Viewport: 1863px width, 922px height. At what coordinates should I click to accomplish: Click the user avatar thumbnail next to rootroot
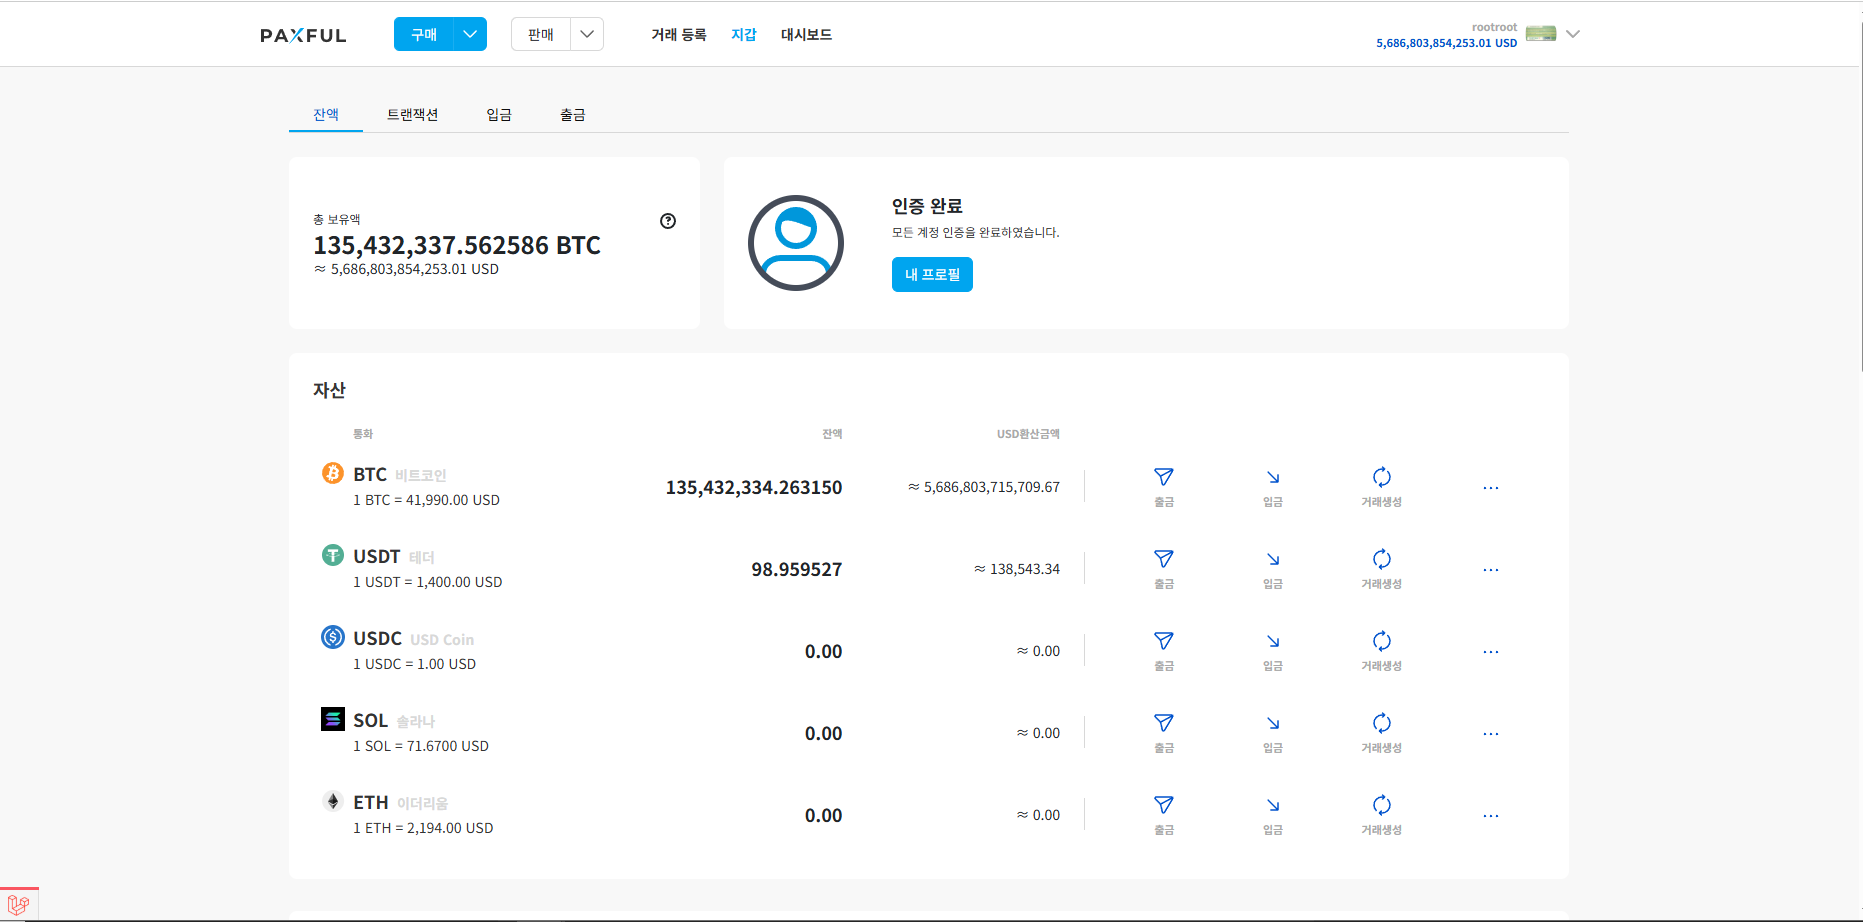click(x=1540, y=33)
